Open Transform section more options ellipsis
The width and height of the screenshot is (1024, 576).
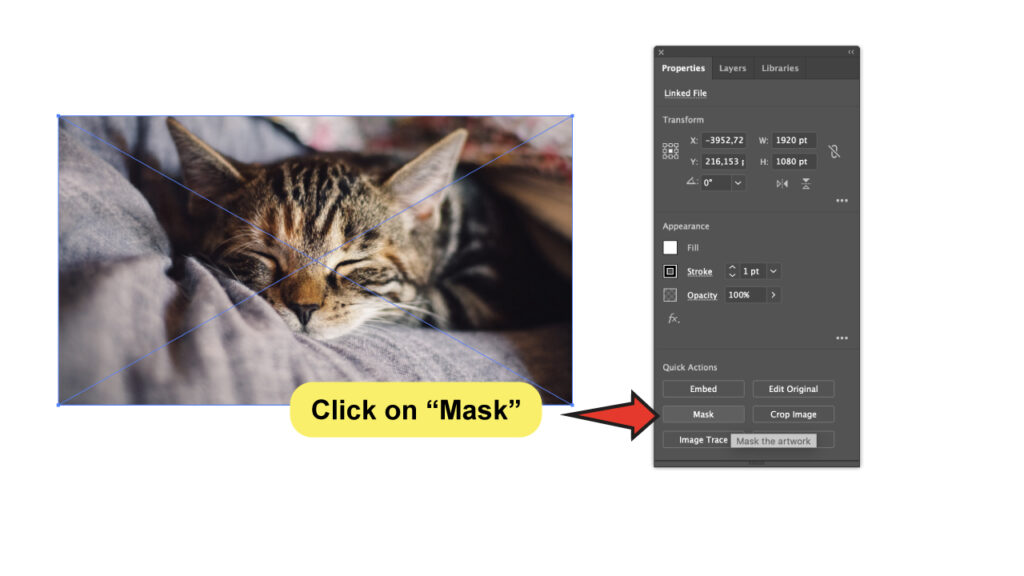[841, 200]
